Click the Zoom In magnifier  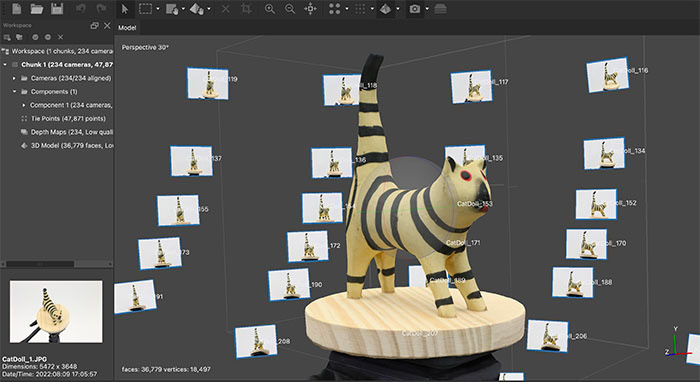pyautogui.click(x=270, y=9)
